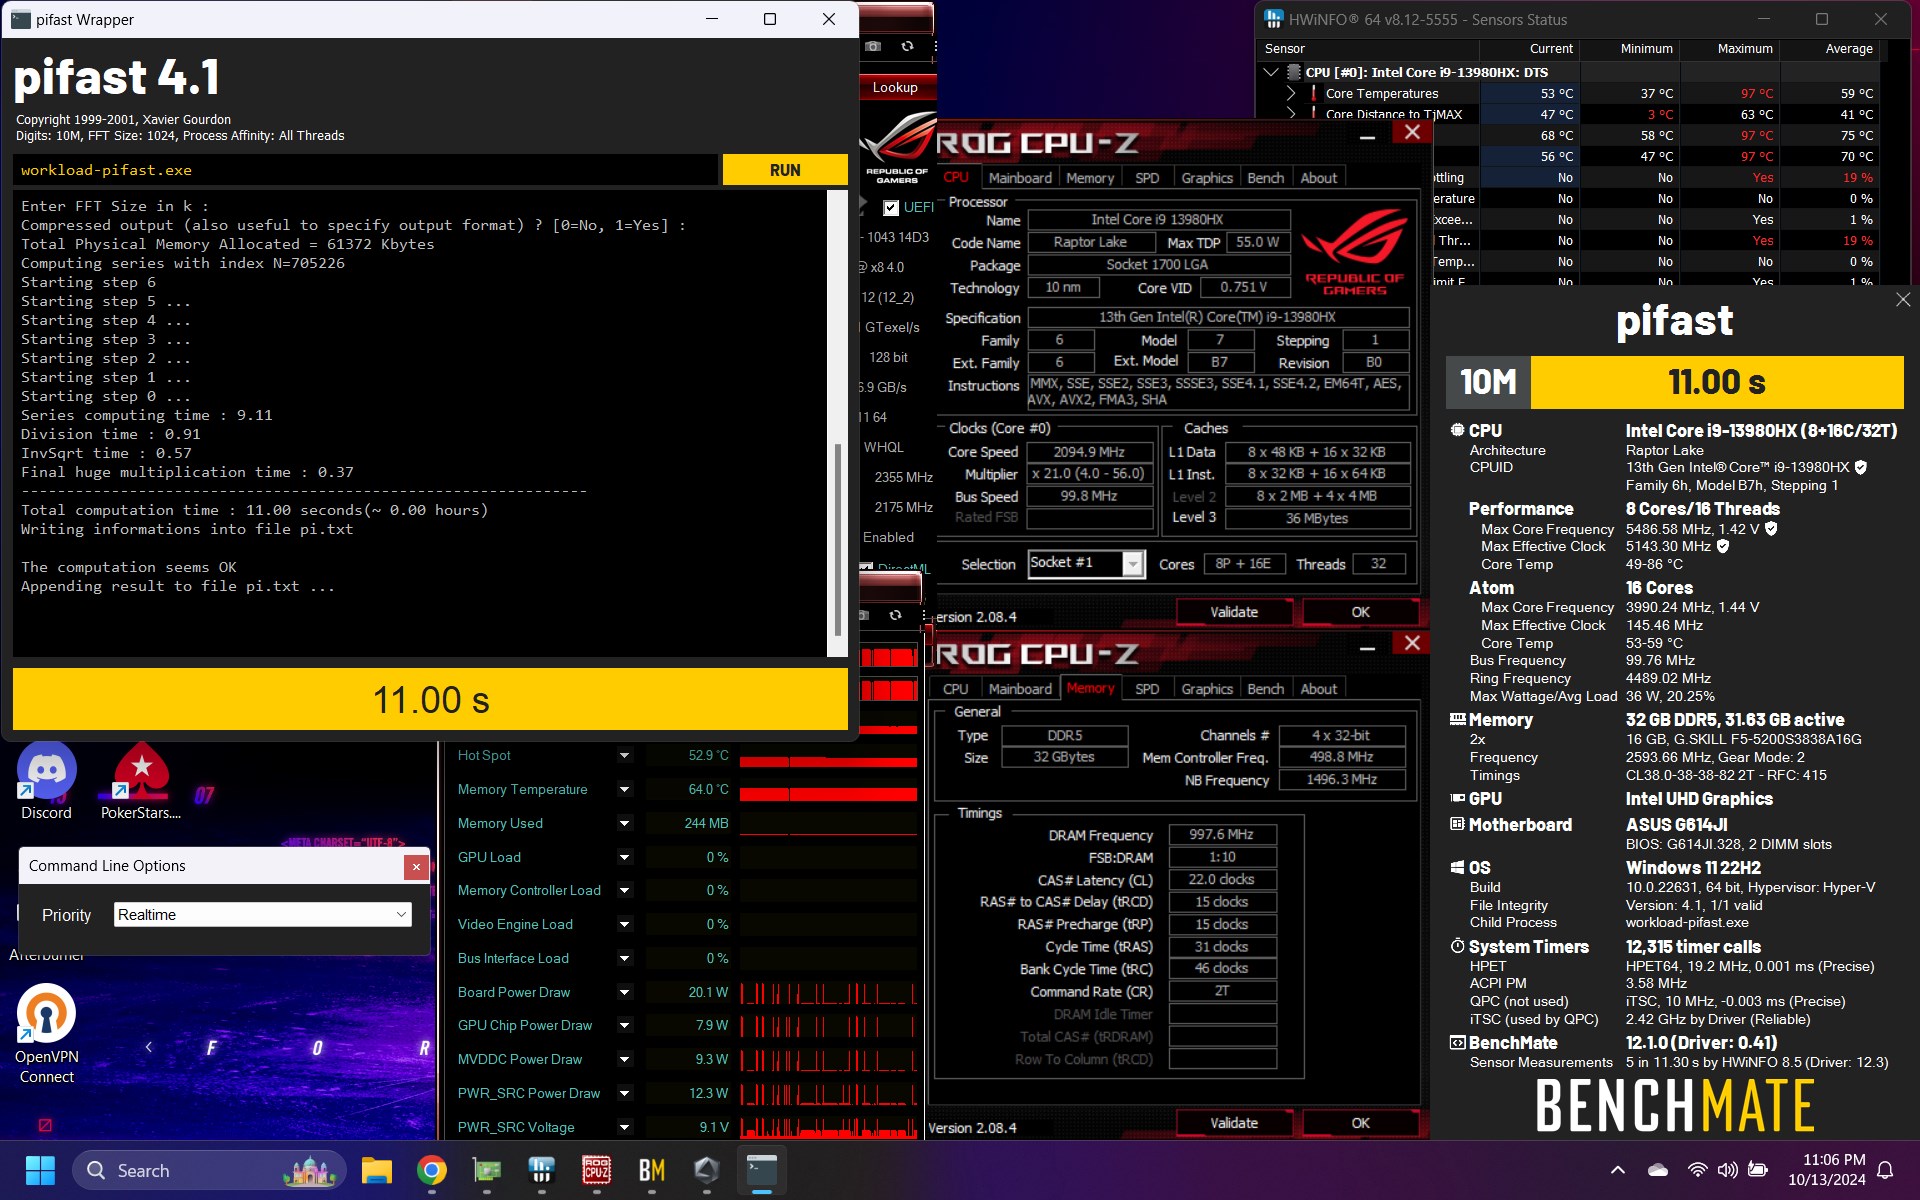
Task: Click the Max Effective Clock verified shield icon
Action: click(1723, 546)
